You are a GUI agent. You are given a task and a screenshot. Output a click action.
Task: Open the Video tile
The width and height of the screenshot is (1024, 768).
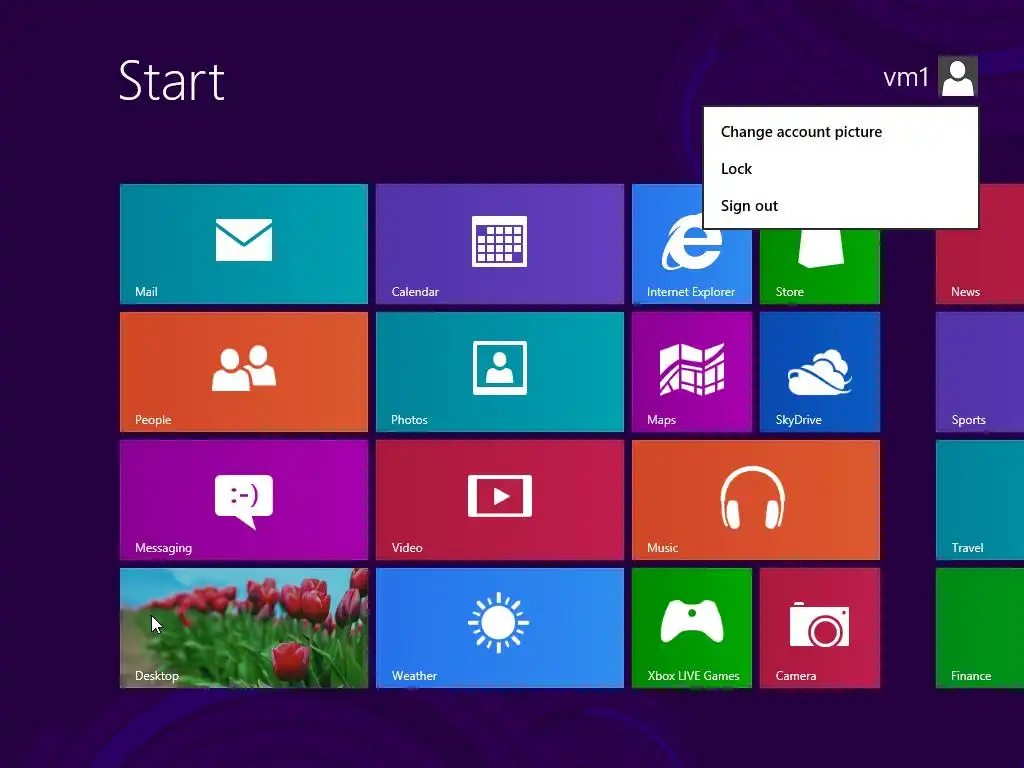(x=500, y=500)
